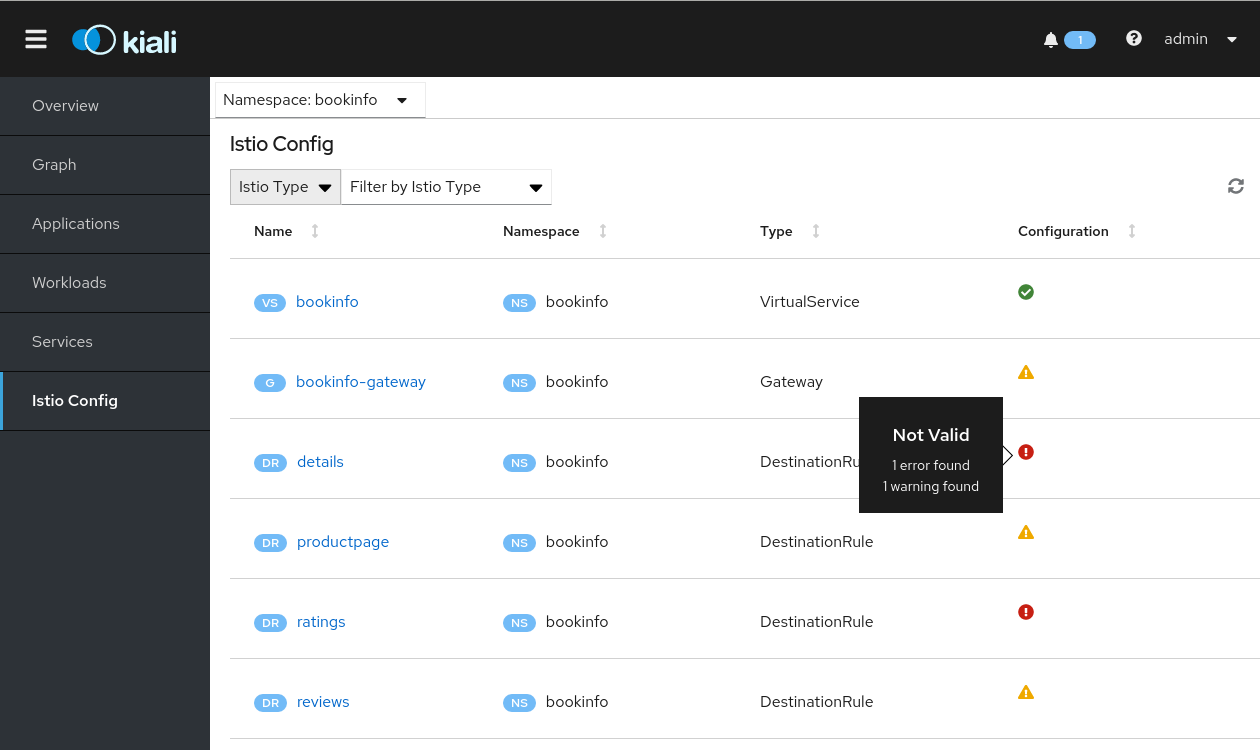Viewport: 1260px width, 750px height.
Task: Sort the list by Namespace column
Action: 603,231
